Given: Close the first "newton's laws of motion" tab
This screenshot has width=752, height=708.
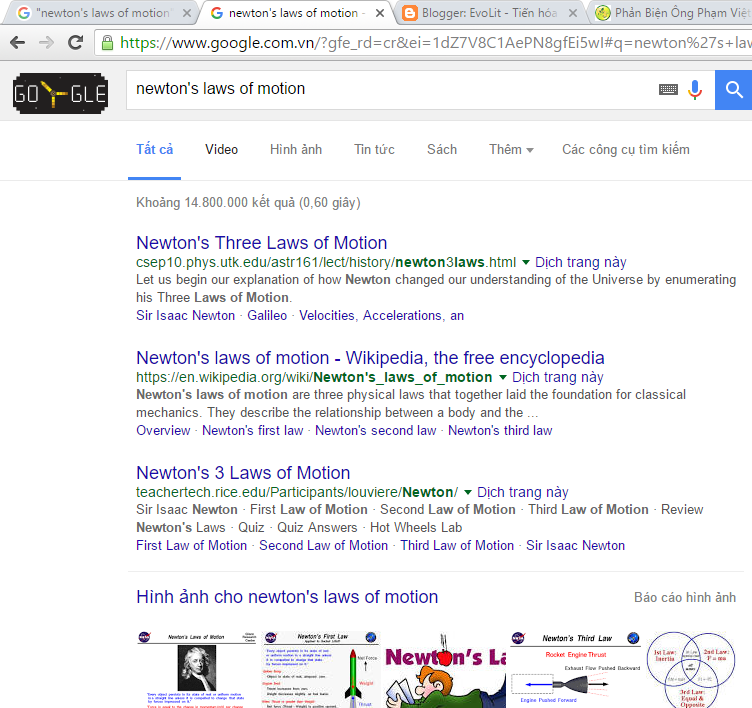Looking at the screenshot, I should click(x=187, y=13).
